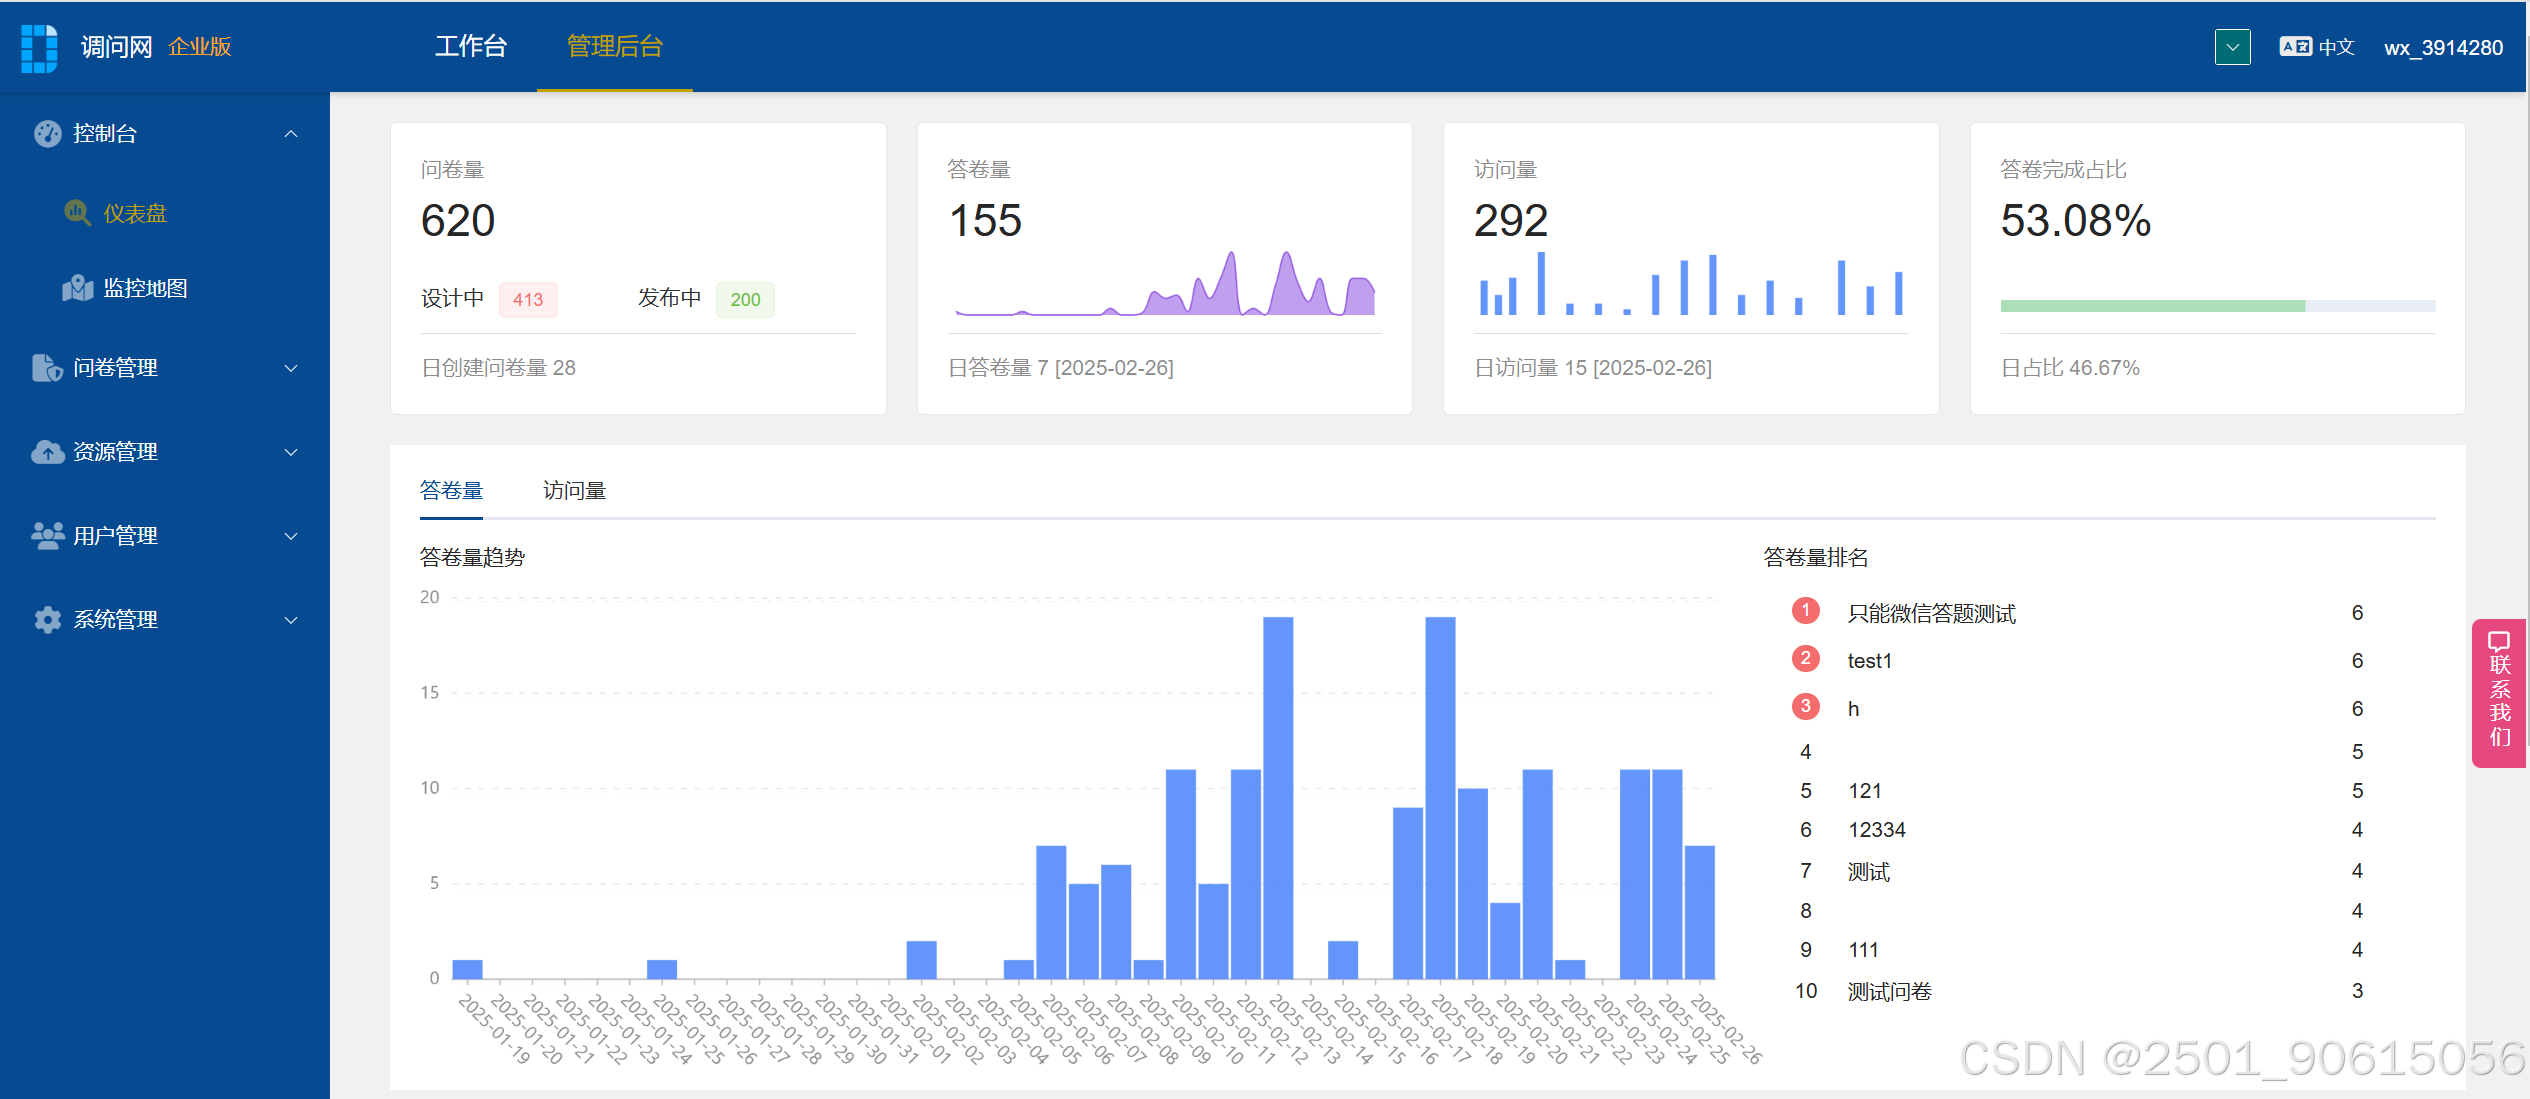Screen dimensions: 2530x1099
Task: Select top-ranked survey 只能微信答题测试
Action: pyautogui.click(x=1931, y=613)
